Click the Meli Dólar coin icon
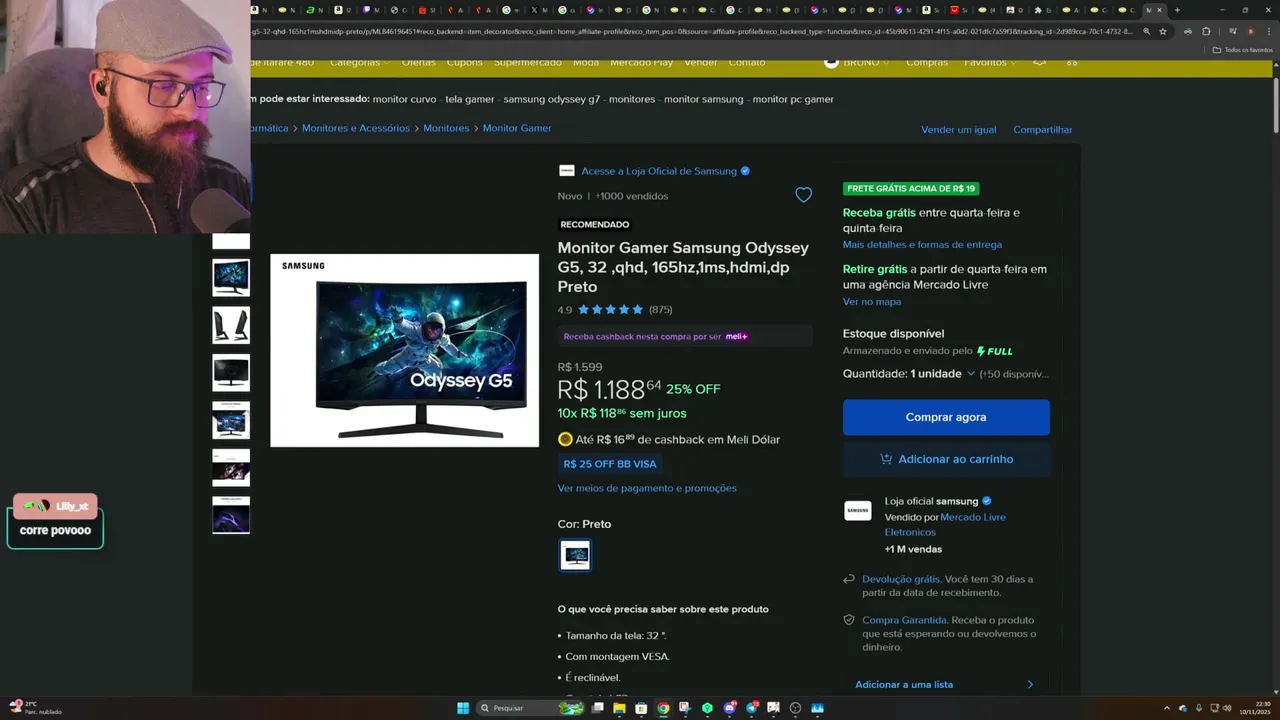Viewport: 1280px width, 720px height. (x=565, y=439)
